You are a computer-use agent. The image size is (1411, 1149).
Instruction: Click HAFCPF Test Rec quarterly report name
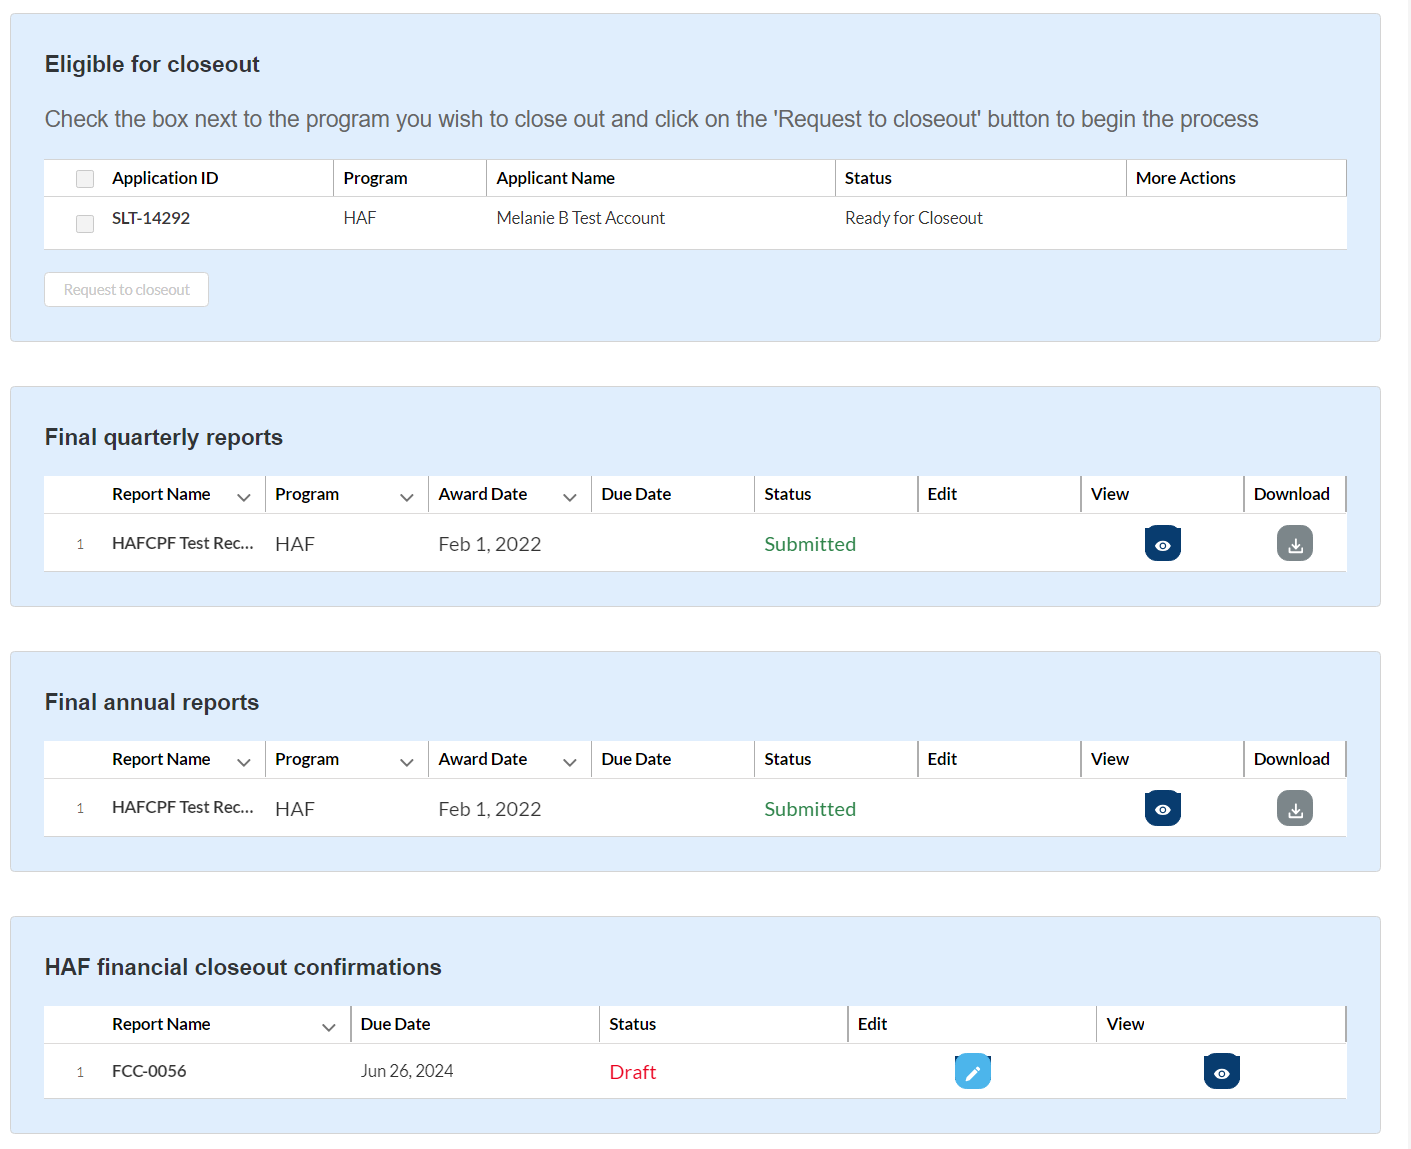[182, 543]
